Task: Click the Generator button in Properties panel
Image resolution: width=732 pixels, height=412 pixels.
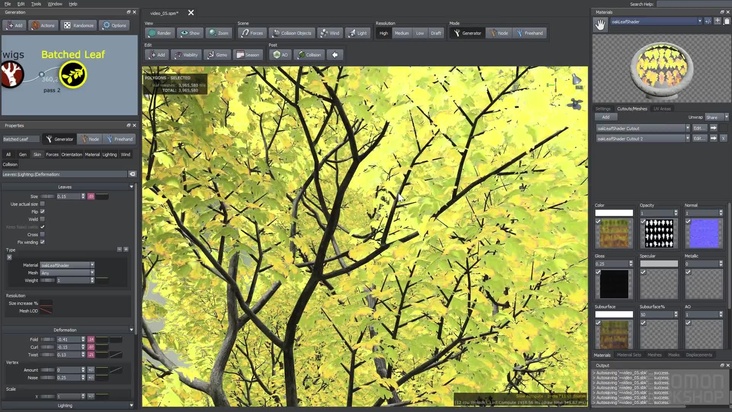Action: tap(59, 139)
